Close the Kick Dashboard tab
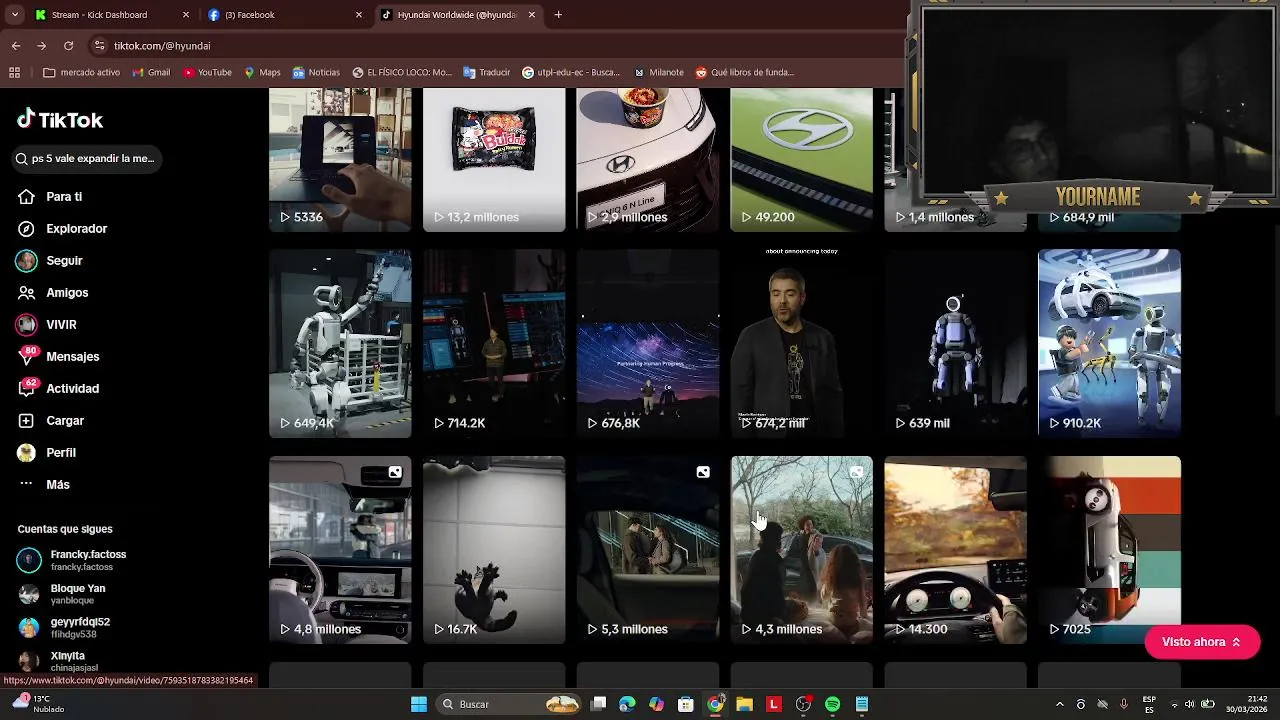Screen dimensions: 1280x720 [185, 15]
